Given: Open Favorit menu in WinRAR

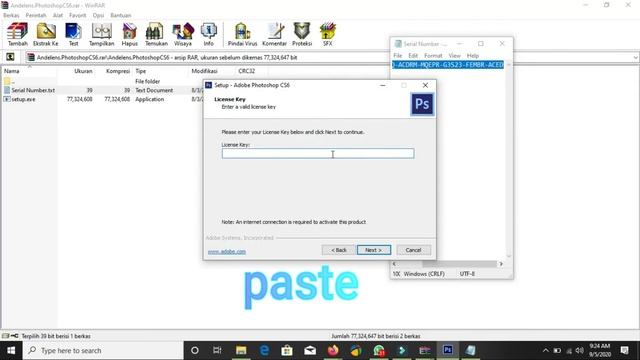Looking at the screenshot, I should click(78, 15).
